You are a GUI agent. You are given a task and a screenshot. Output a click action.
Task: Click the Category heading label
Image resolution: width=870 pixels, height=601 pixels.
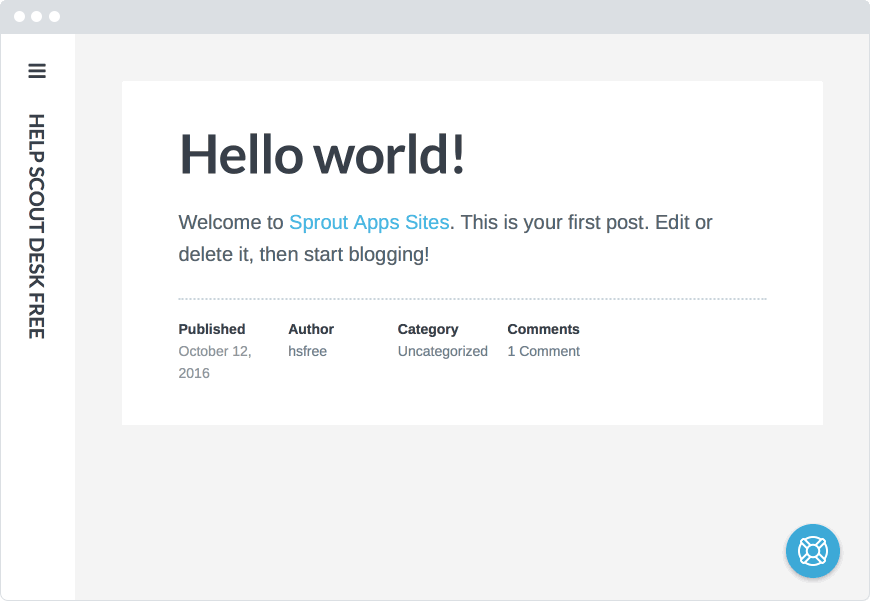point(428,330)
